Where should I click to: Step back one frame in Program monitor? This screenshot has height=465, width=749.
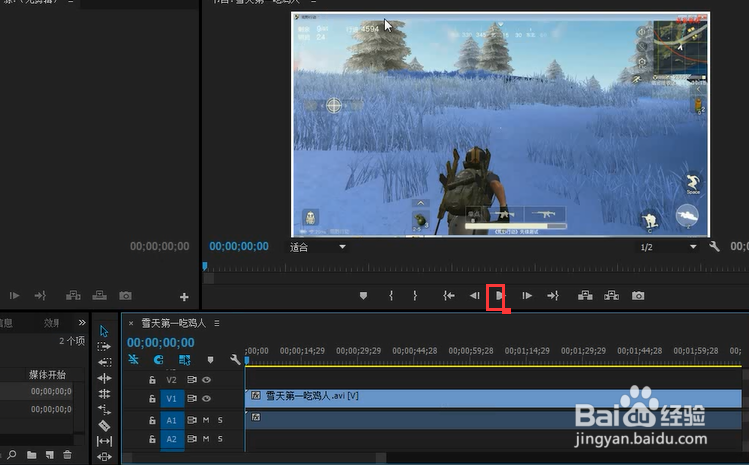[x=474, y=296]
